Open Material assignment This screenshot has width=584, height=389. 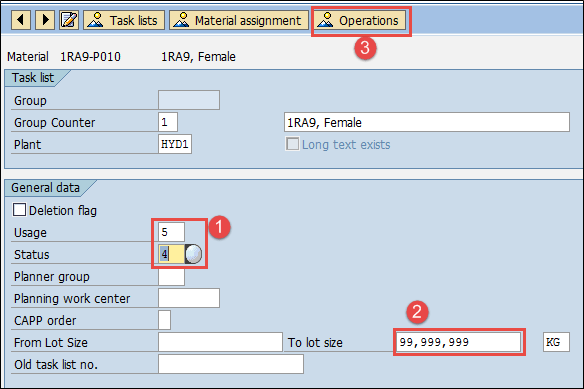point(239,20)
